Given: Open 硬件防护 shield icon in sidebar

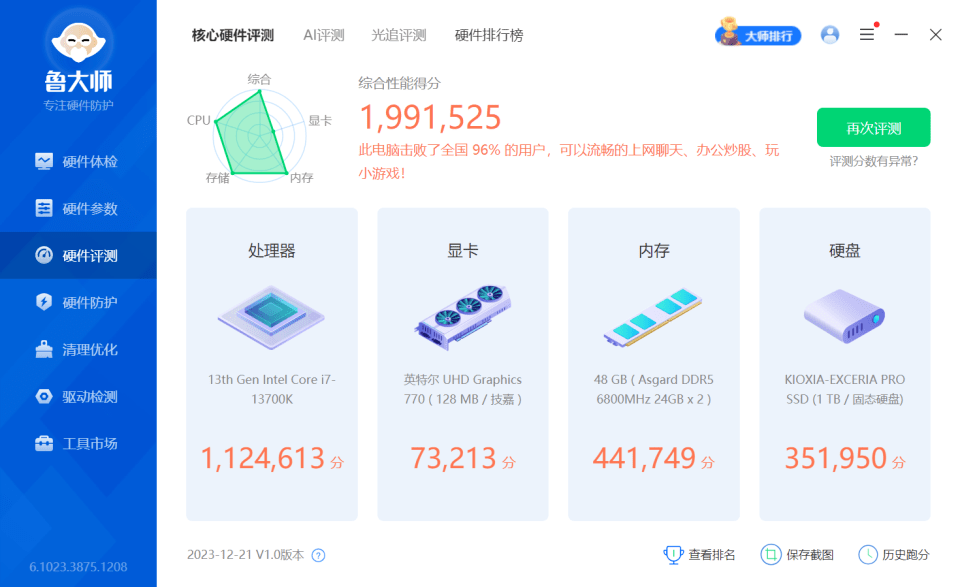Looking at the screenshot, I should pos(44,302).
